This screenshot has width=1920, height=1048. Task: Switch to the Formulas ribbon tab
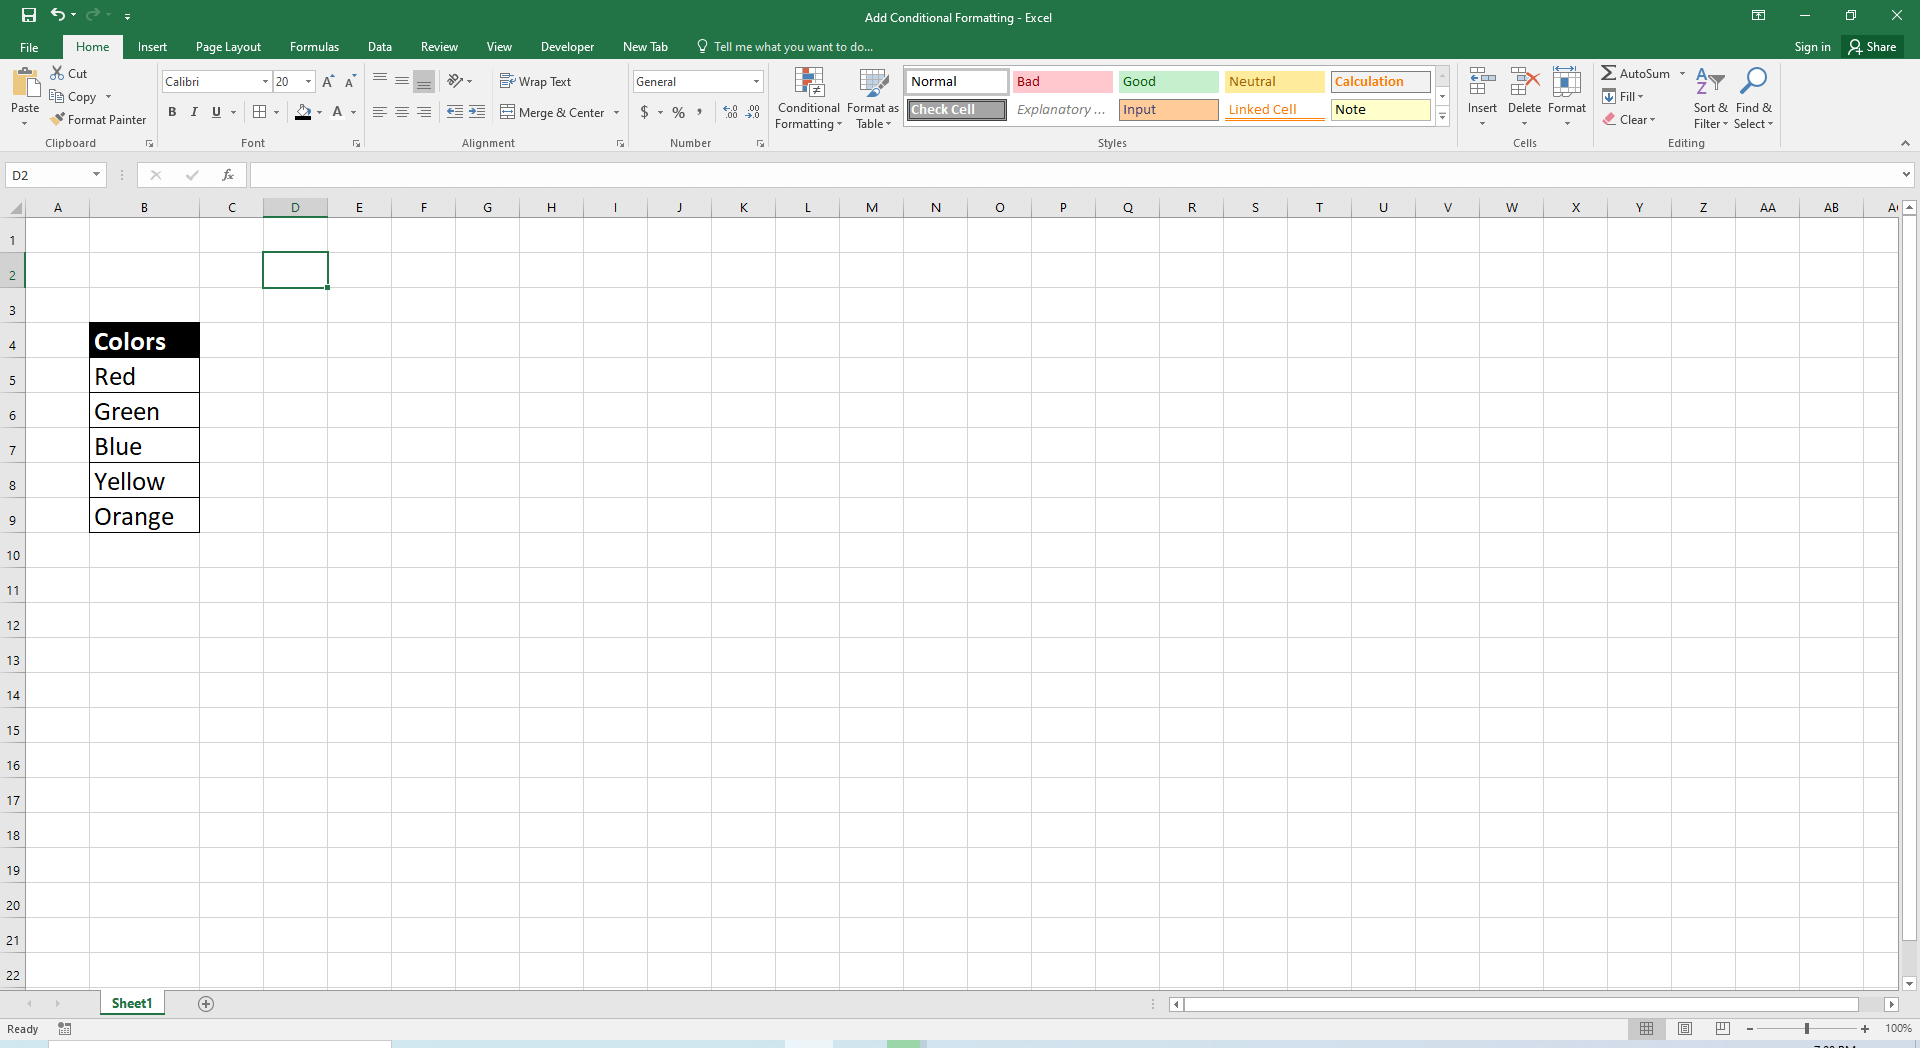tap(314, 46)
